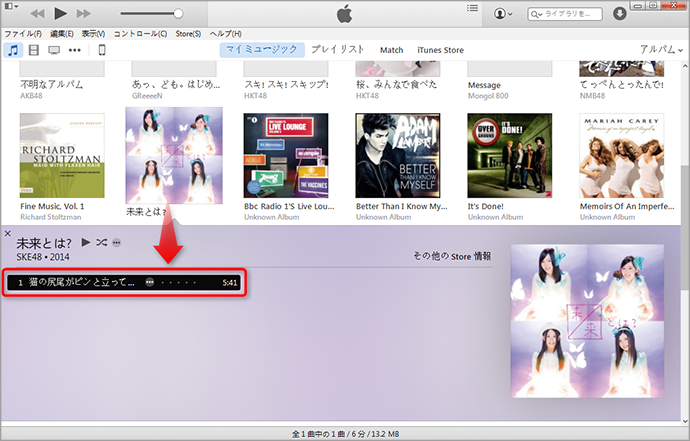This screenshot has width=690, height=441.
Task: Click the AKB48 artist name
Action: 31,96
